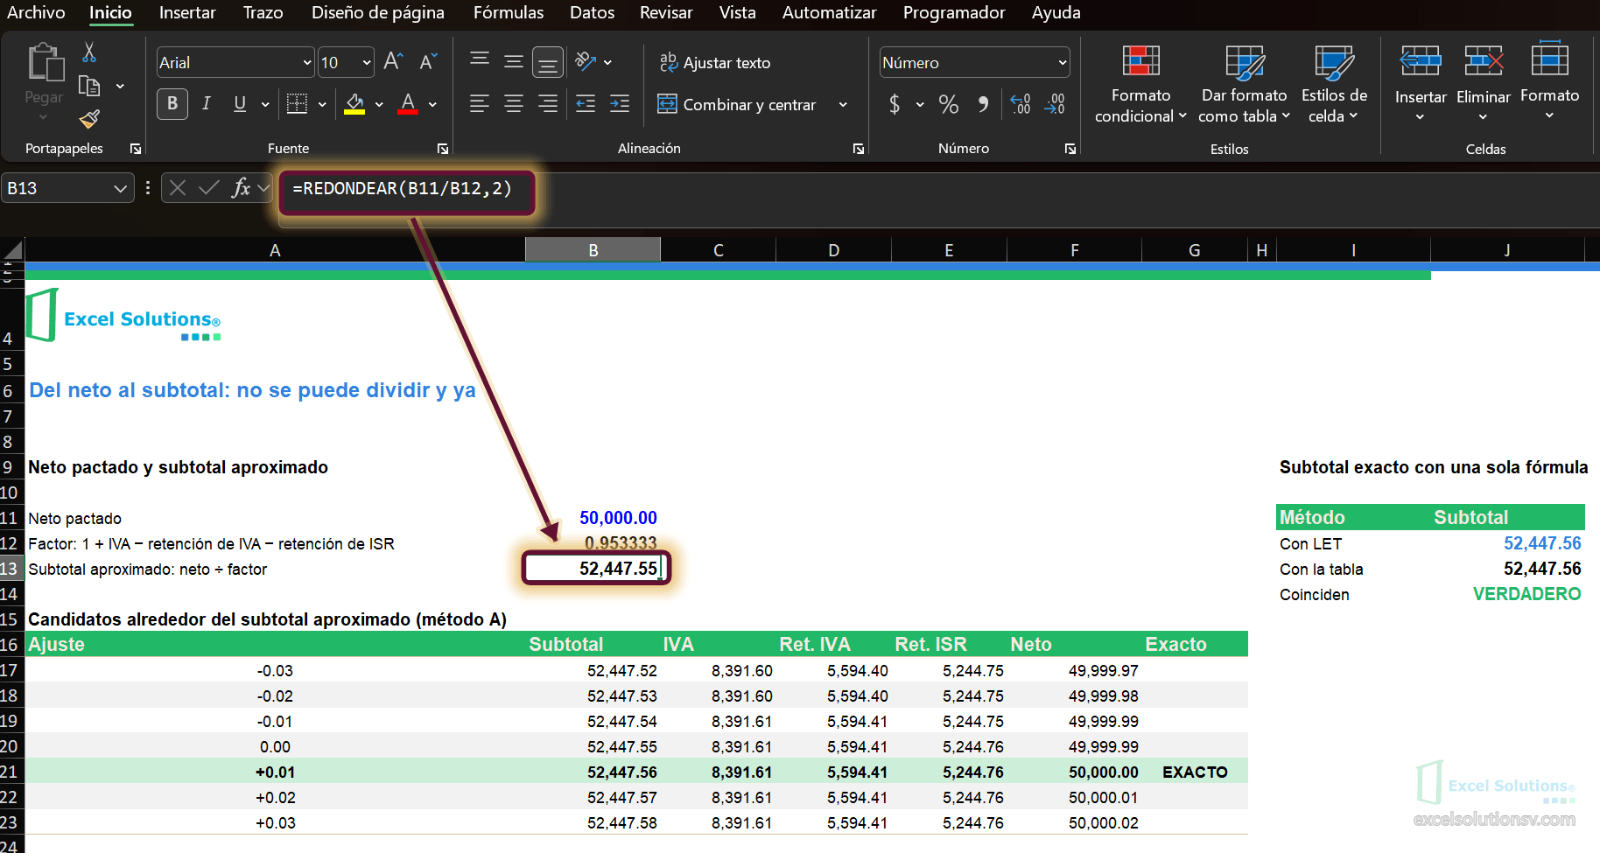Click the increase indent icon

[x=620, y=103]
